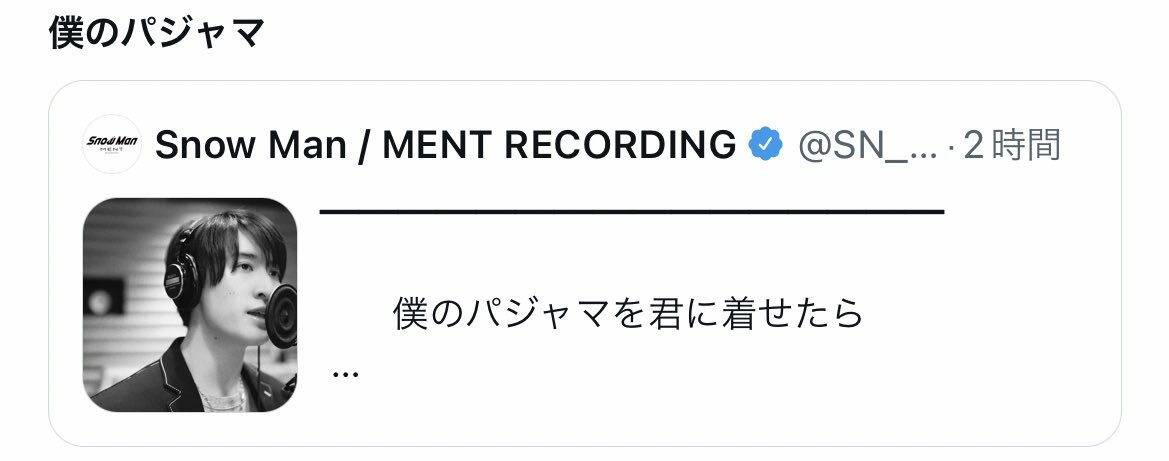Click the パジャマ characters in the top heading

[194, 32]
